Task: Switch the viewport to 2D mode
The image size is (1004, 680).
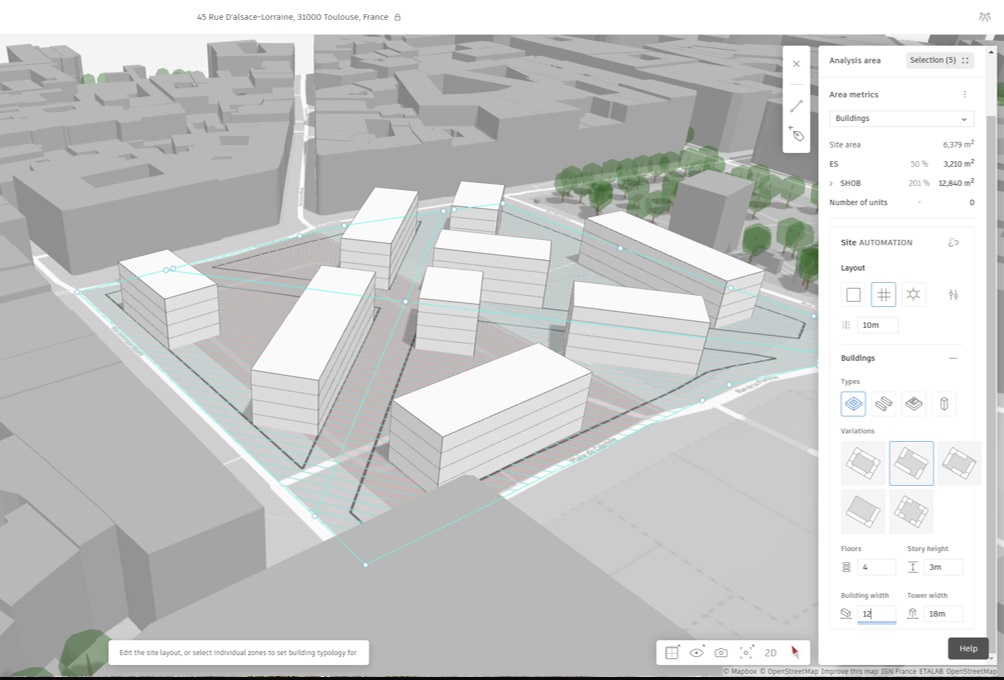Action: coord(770,652)
